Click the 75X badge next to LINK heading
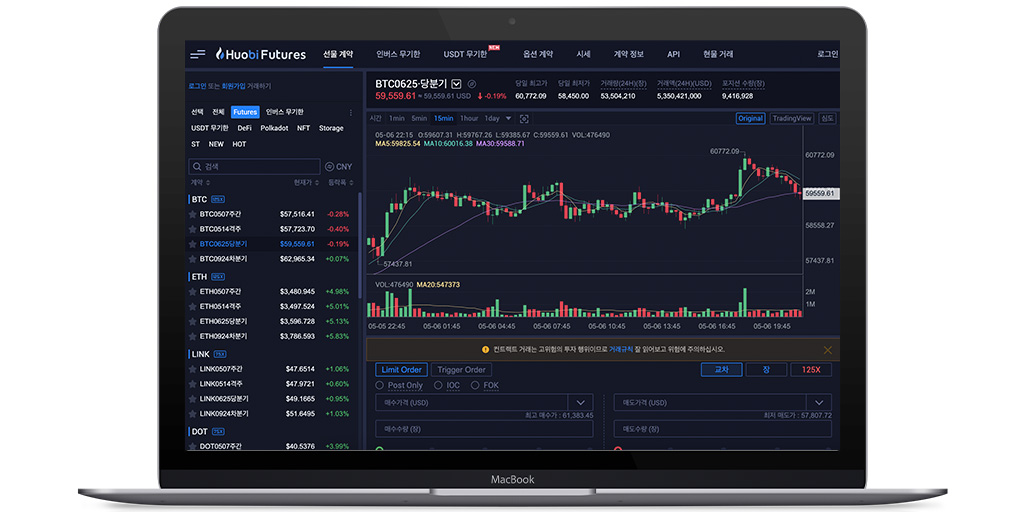The image size is (1024, 512). pyautogui.click(x=220, y=354)
